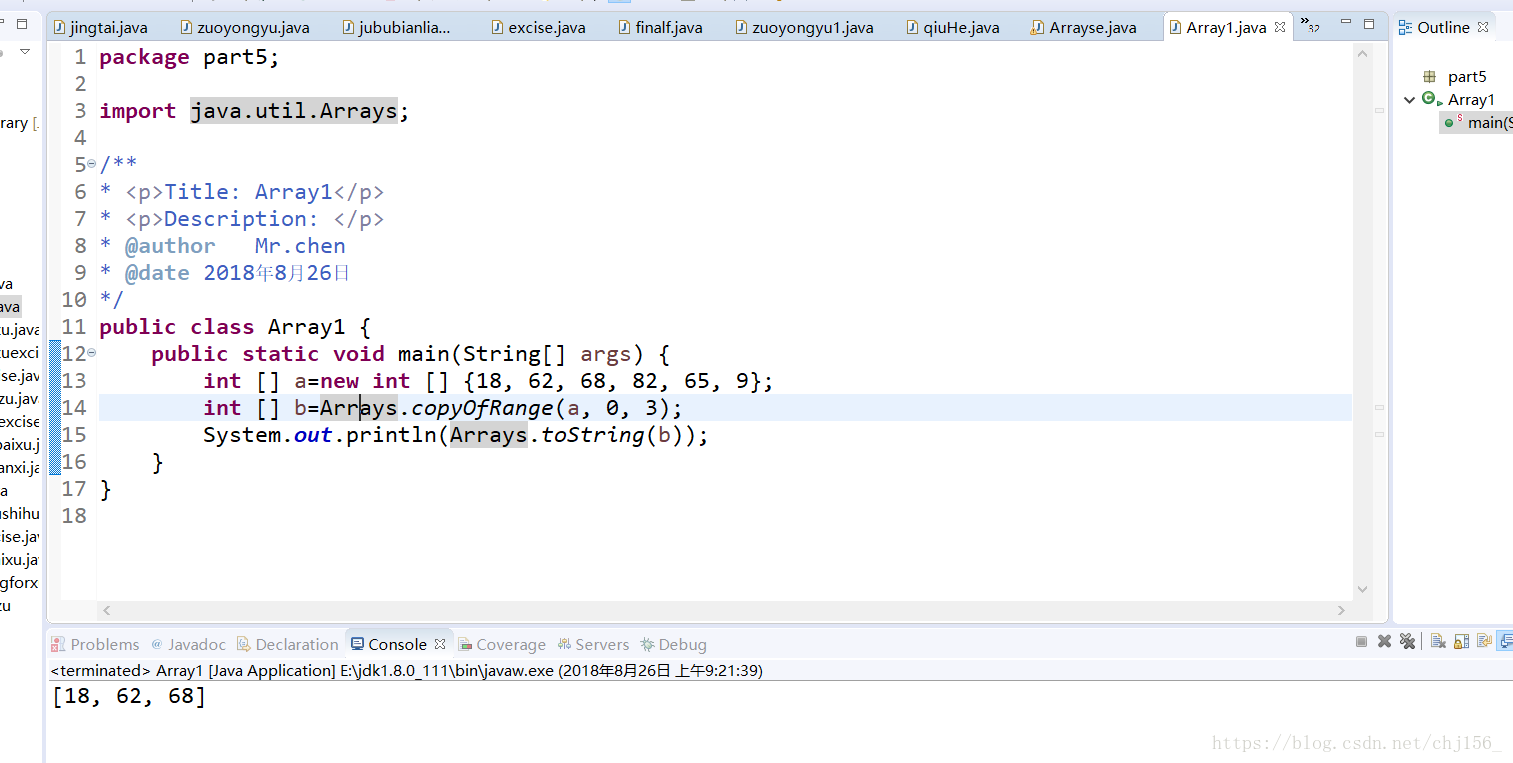This screenshot has width=1513, height=763.
Task: Click the package part5 declaration
Action: [x=189, y=57]
